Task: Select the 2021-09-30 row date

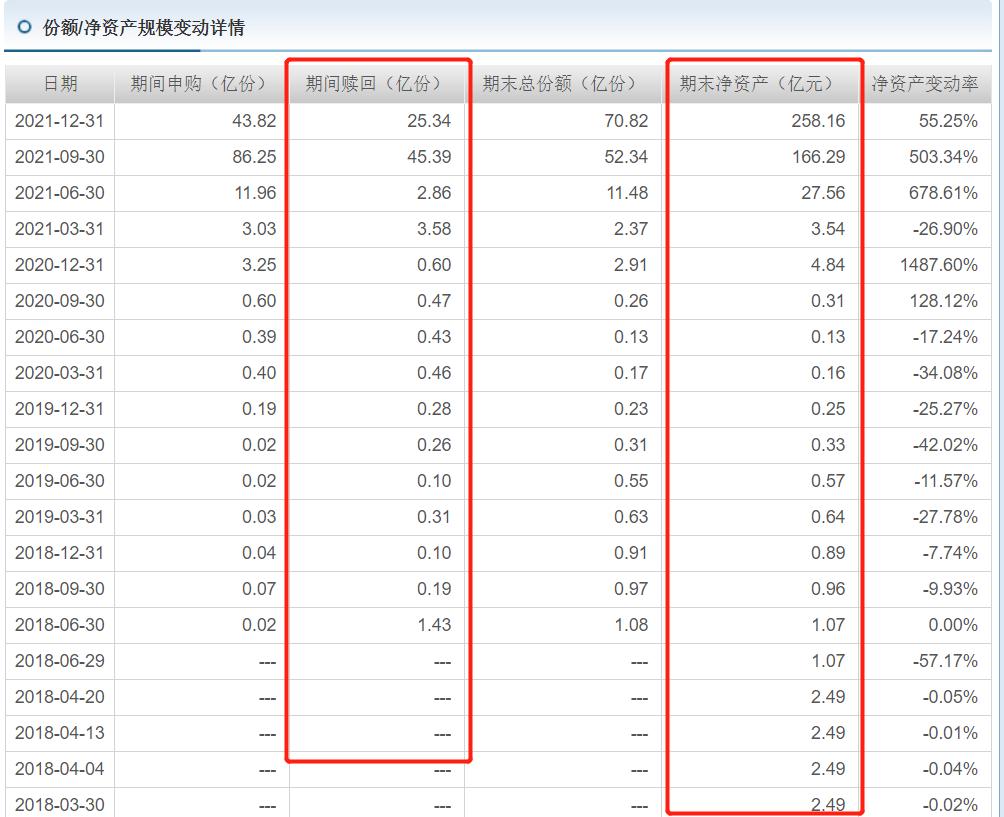Action: point(61,156)
